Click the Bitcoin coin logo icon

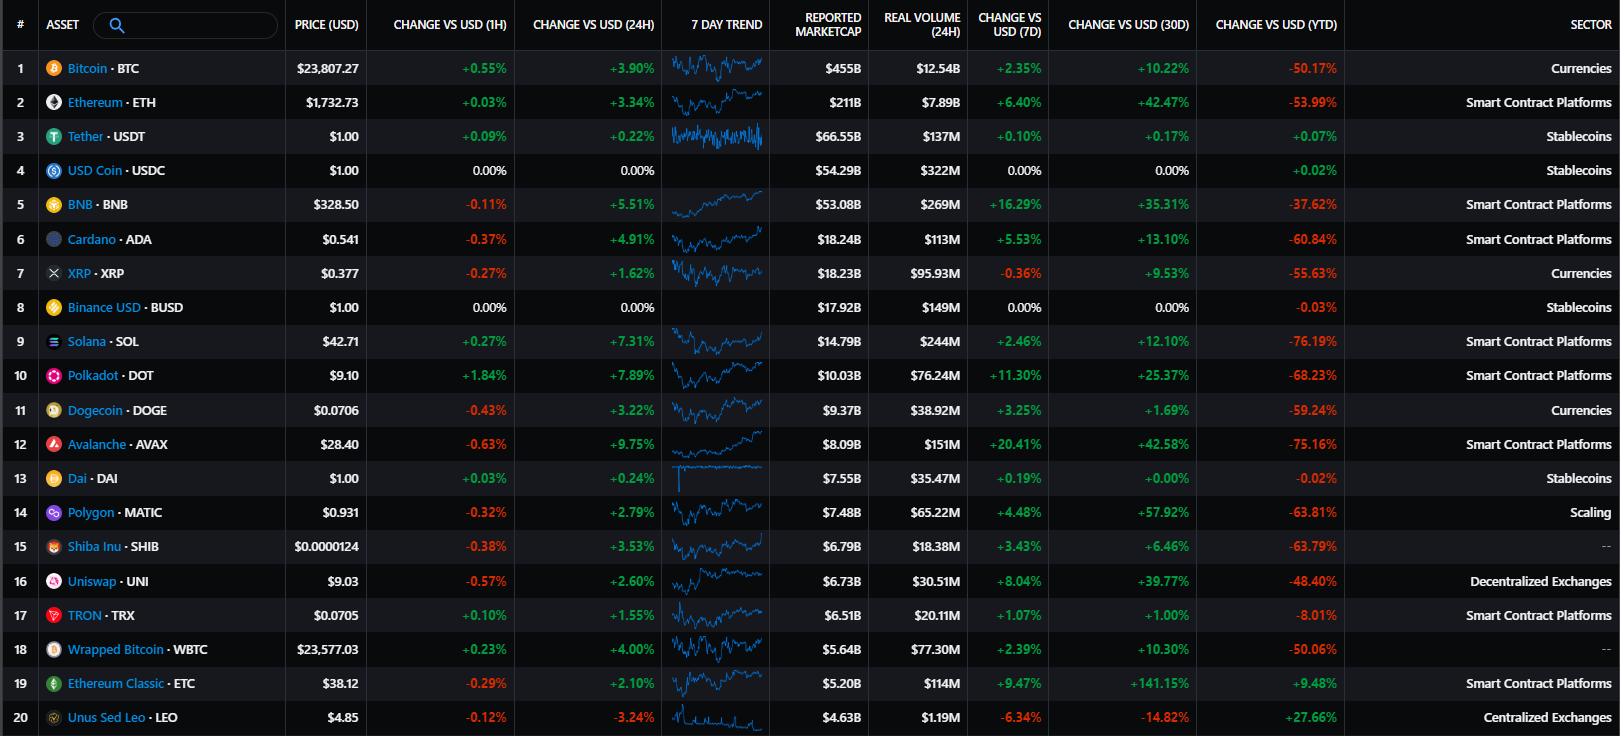coord(54,68)
